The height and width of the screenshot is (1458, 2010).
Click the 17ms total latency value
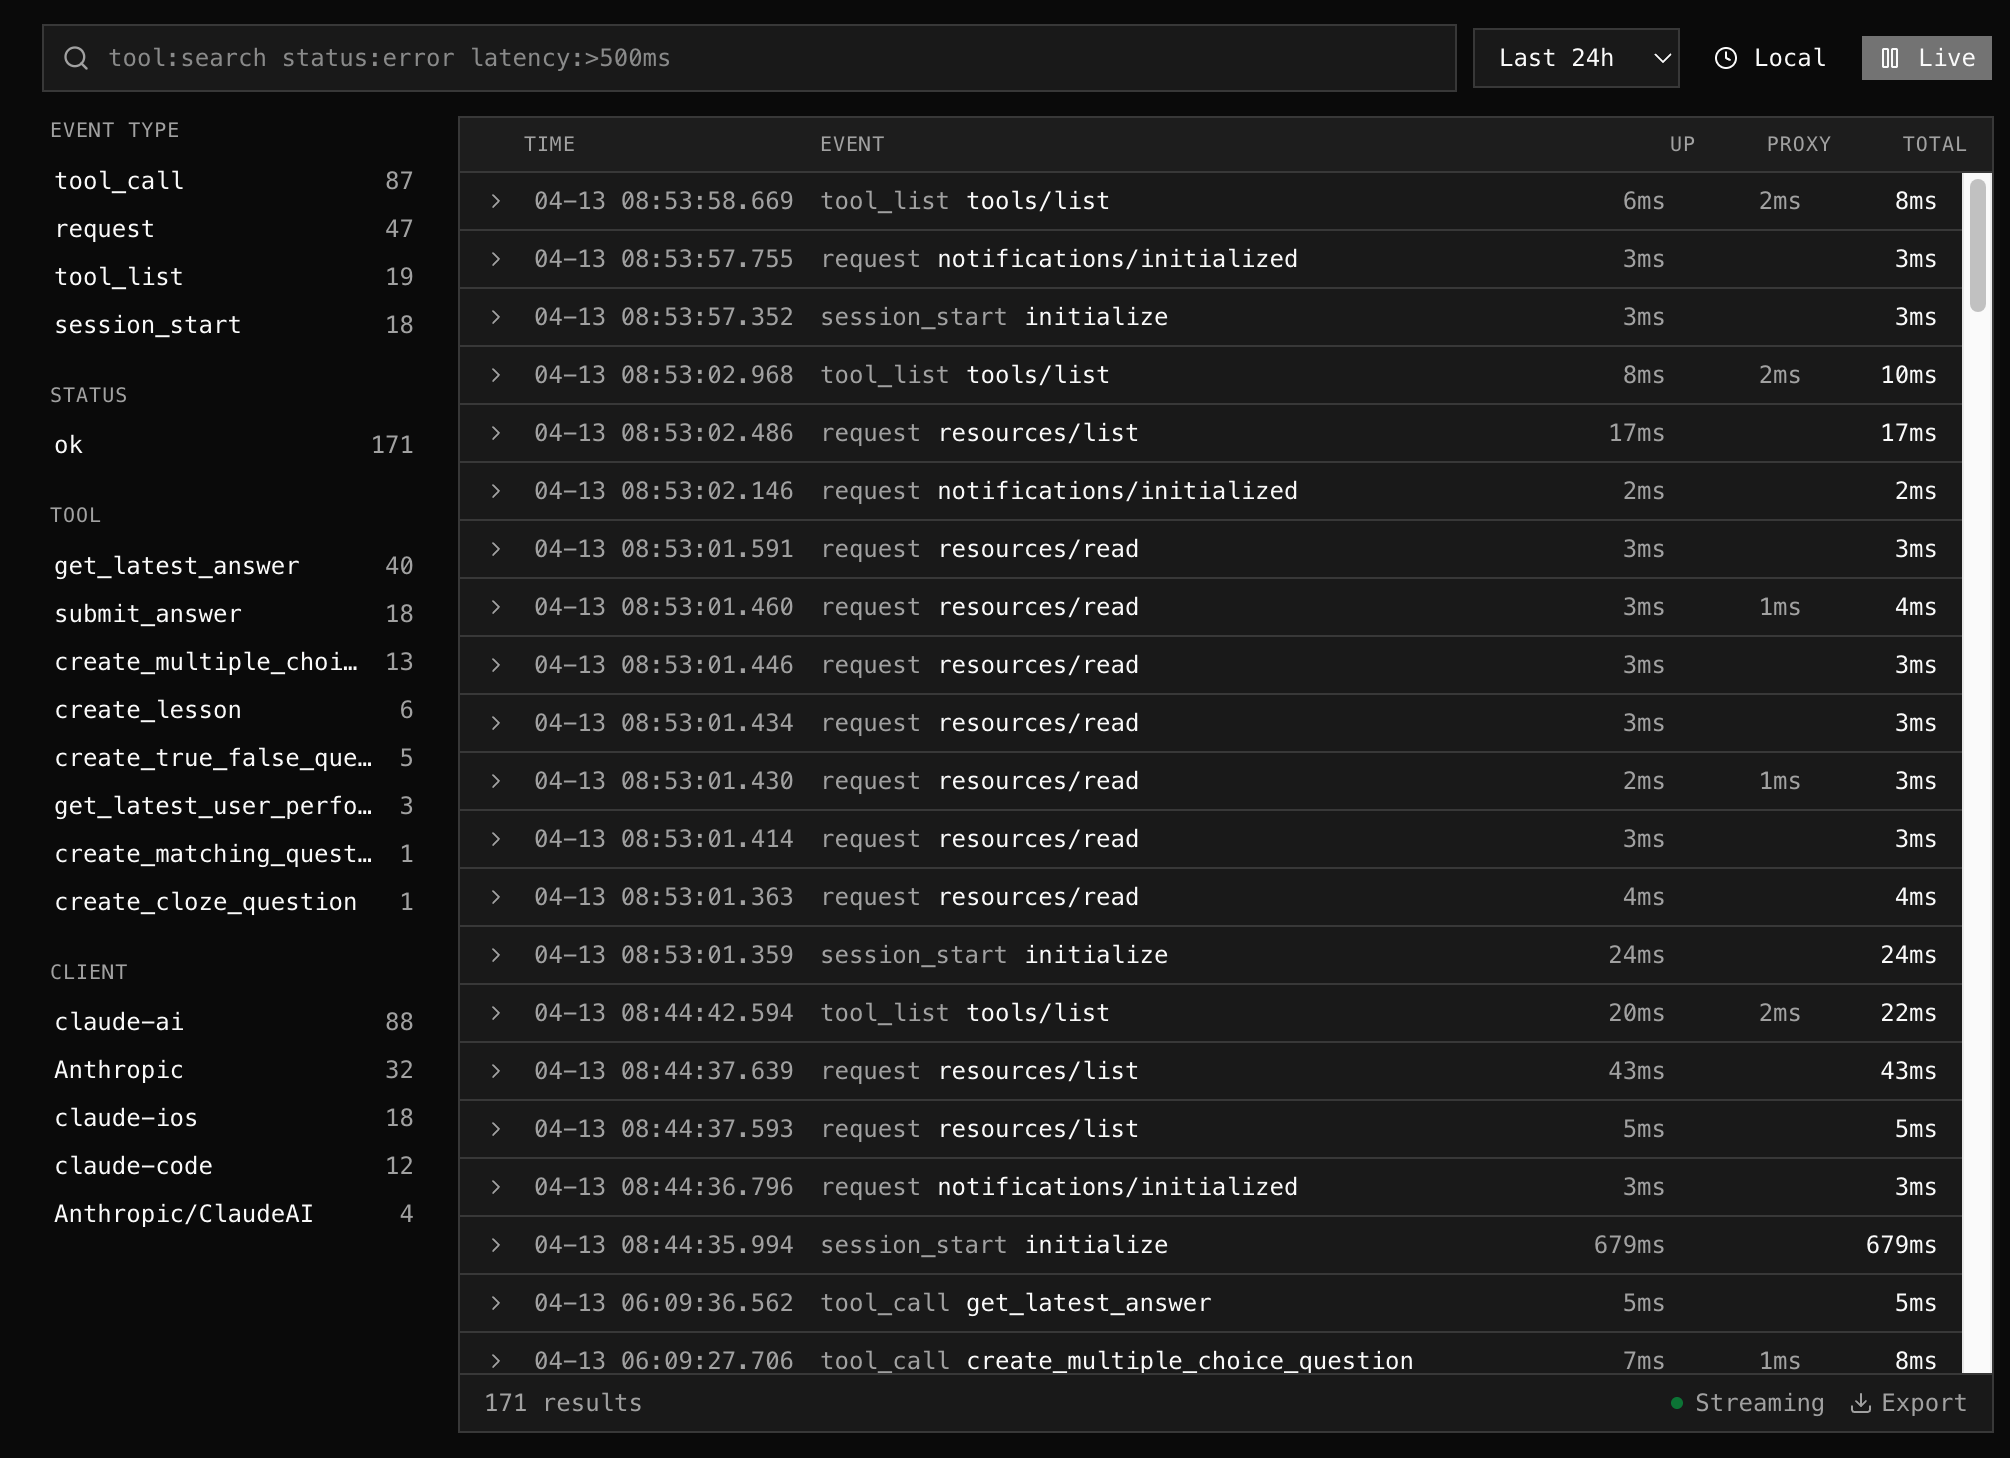[x=1908, y=433]
